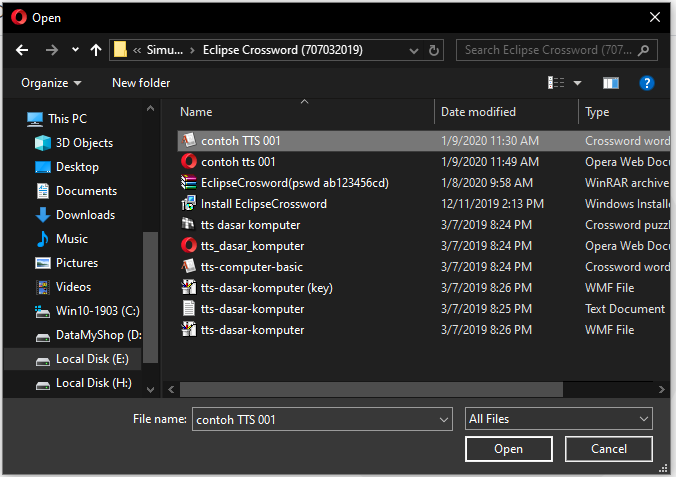676x477 pixels.
Task: Create a New folder
Action: 141,83
